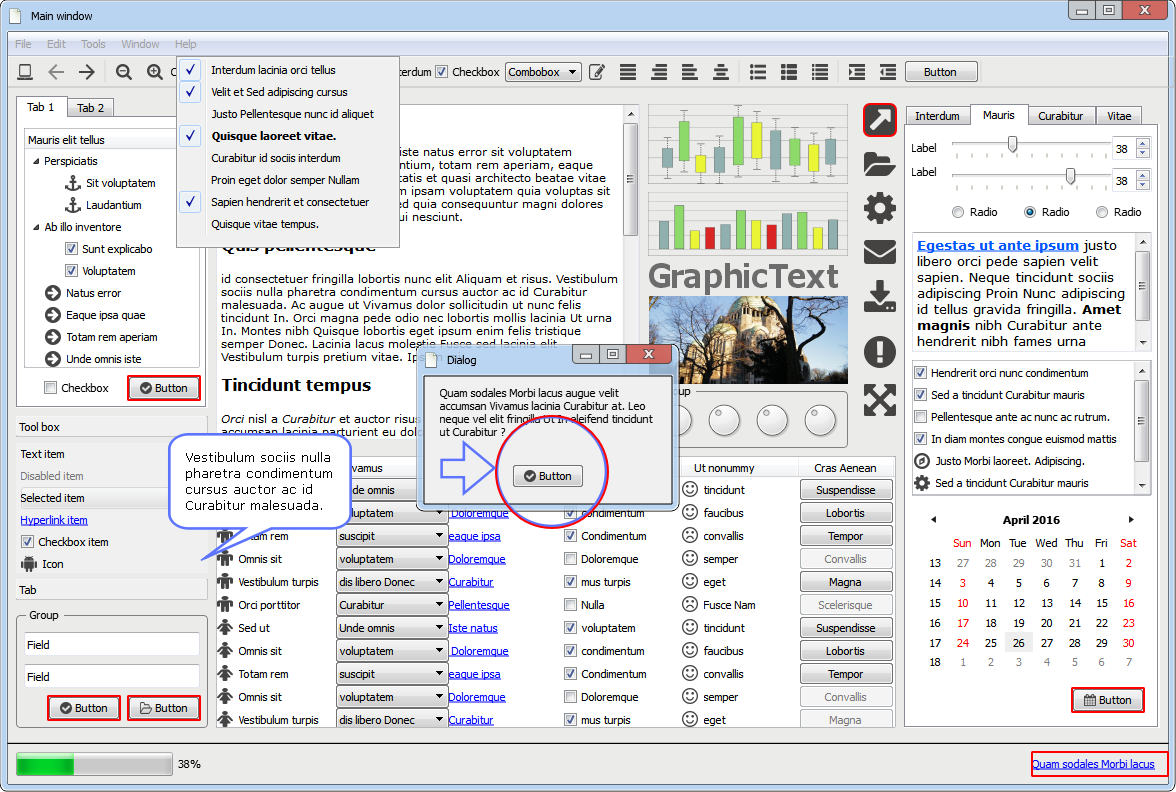This screenshot has height=792, width=1176.
Task: Click the external link arrow sidebar icon
Action: point(879,120)
